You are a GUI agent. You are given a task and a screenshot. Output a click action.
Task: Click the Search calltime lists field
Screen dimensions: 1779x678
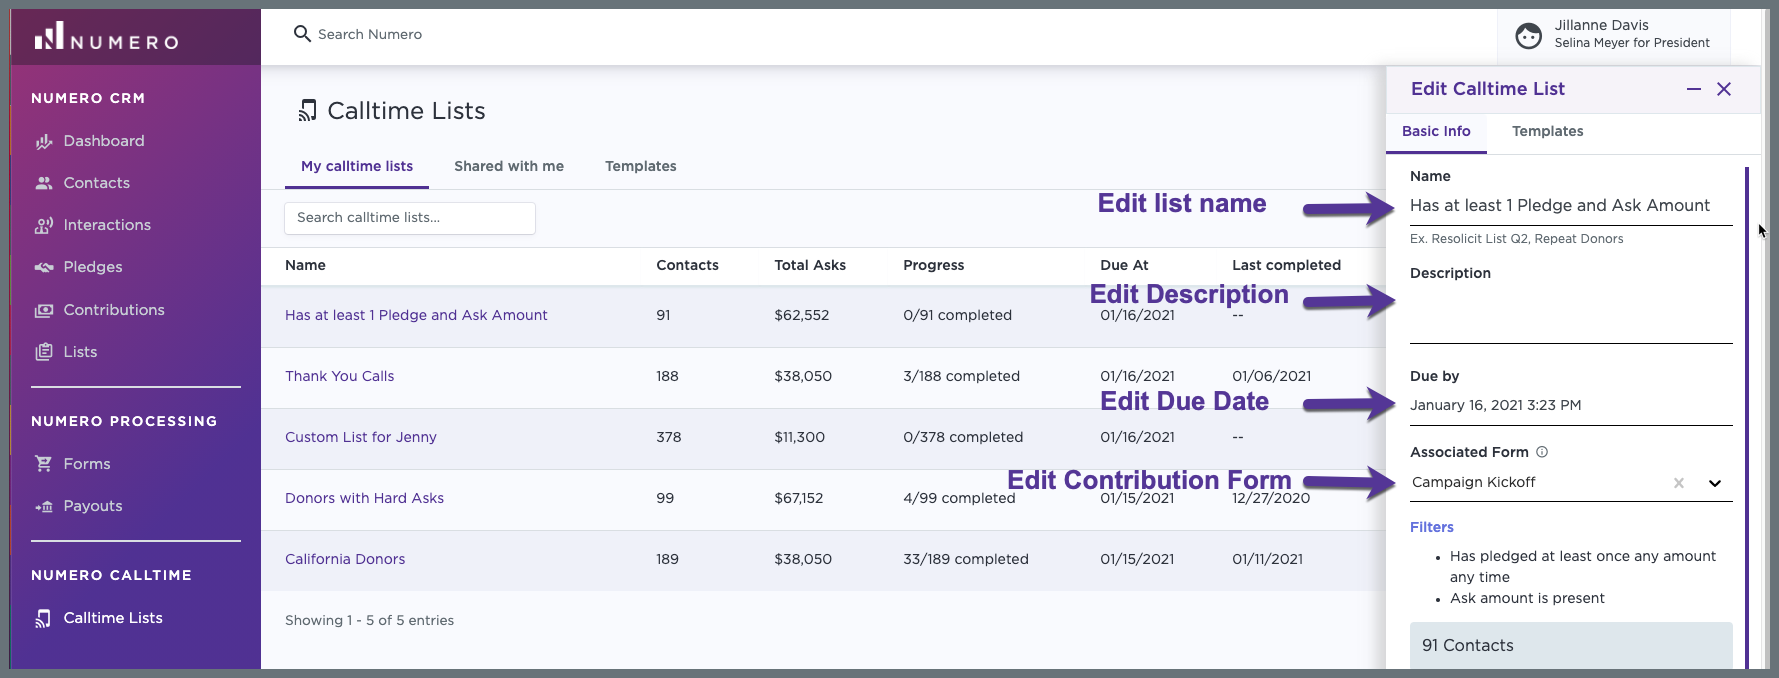click(410, 218)
